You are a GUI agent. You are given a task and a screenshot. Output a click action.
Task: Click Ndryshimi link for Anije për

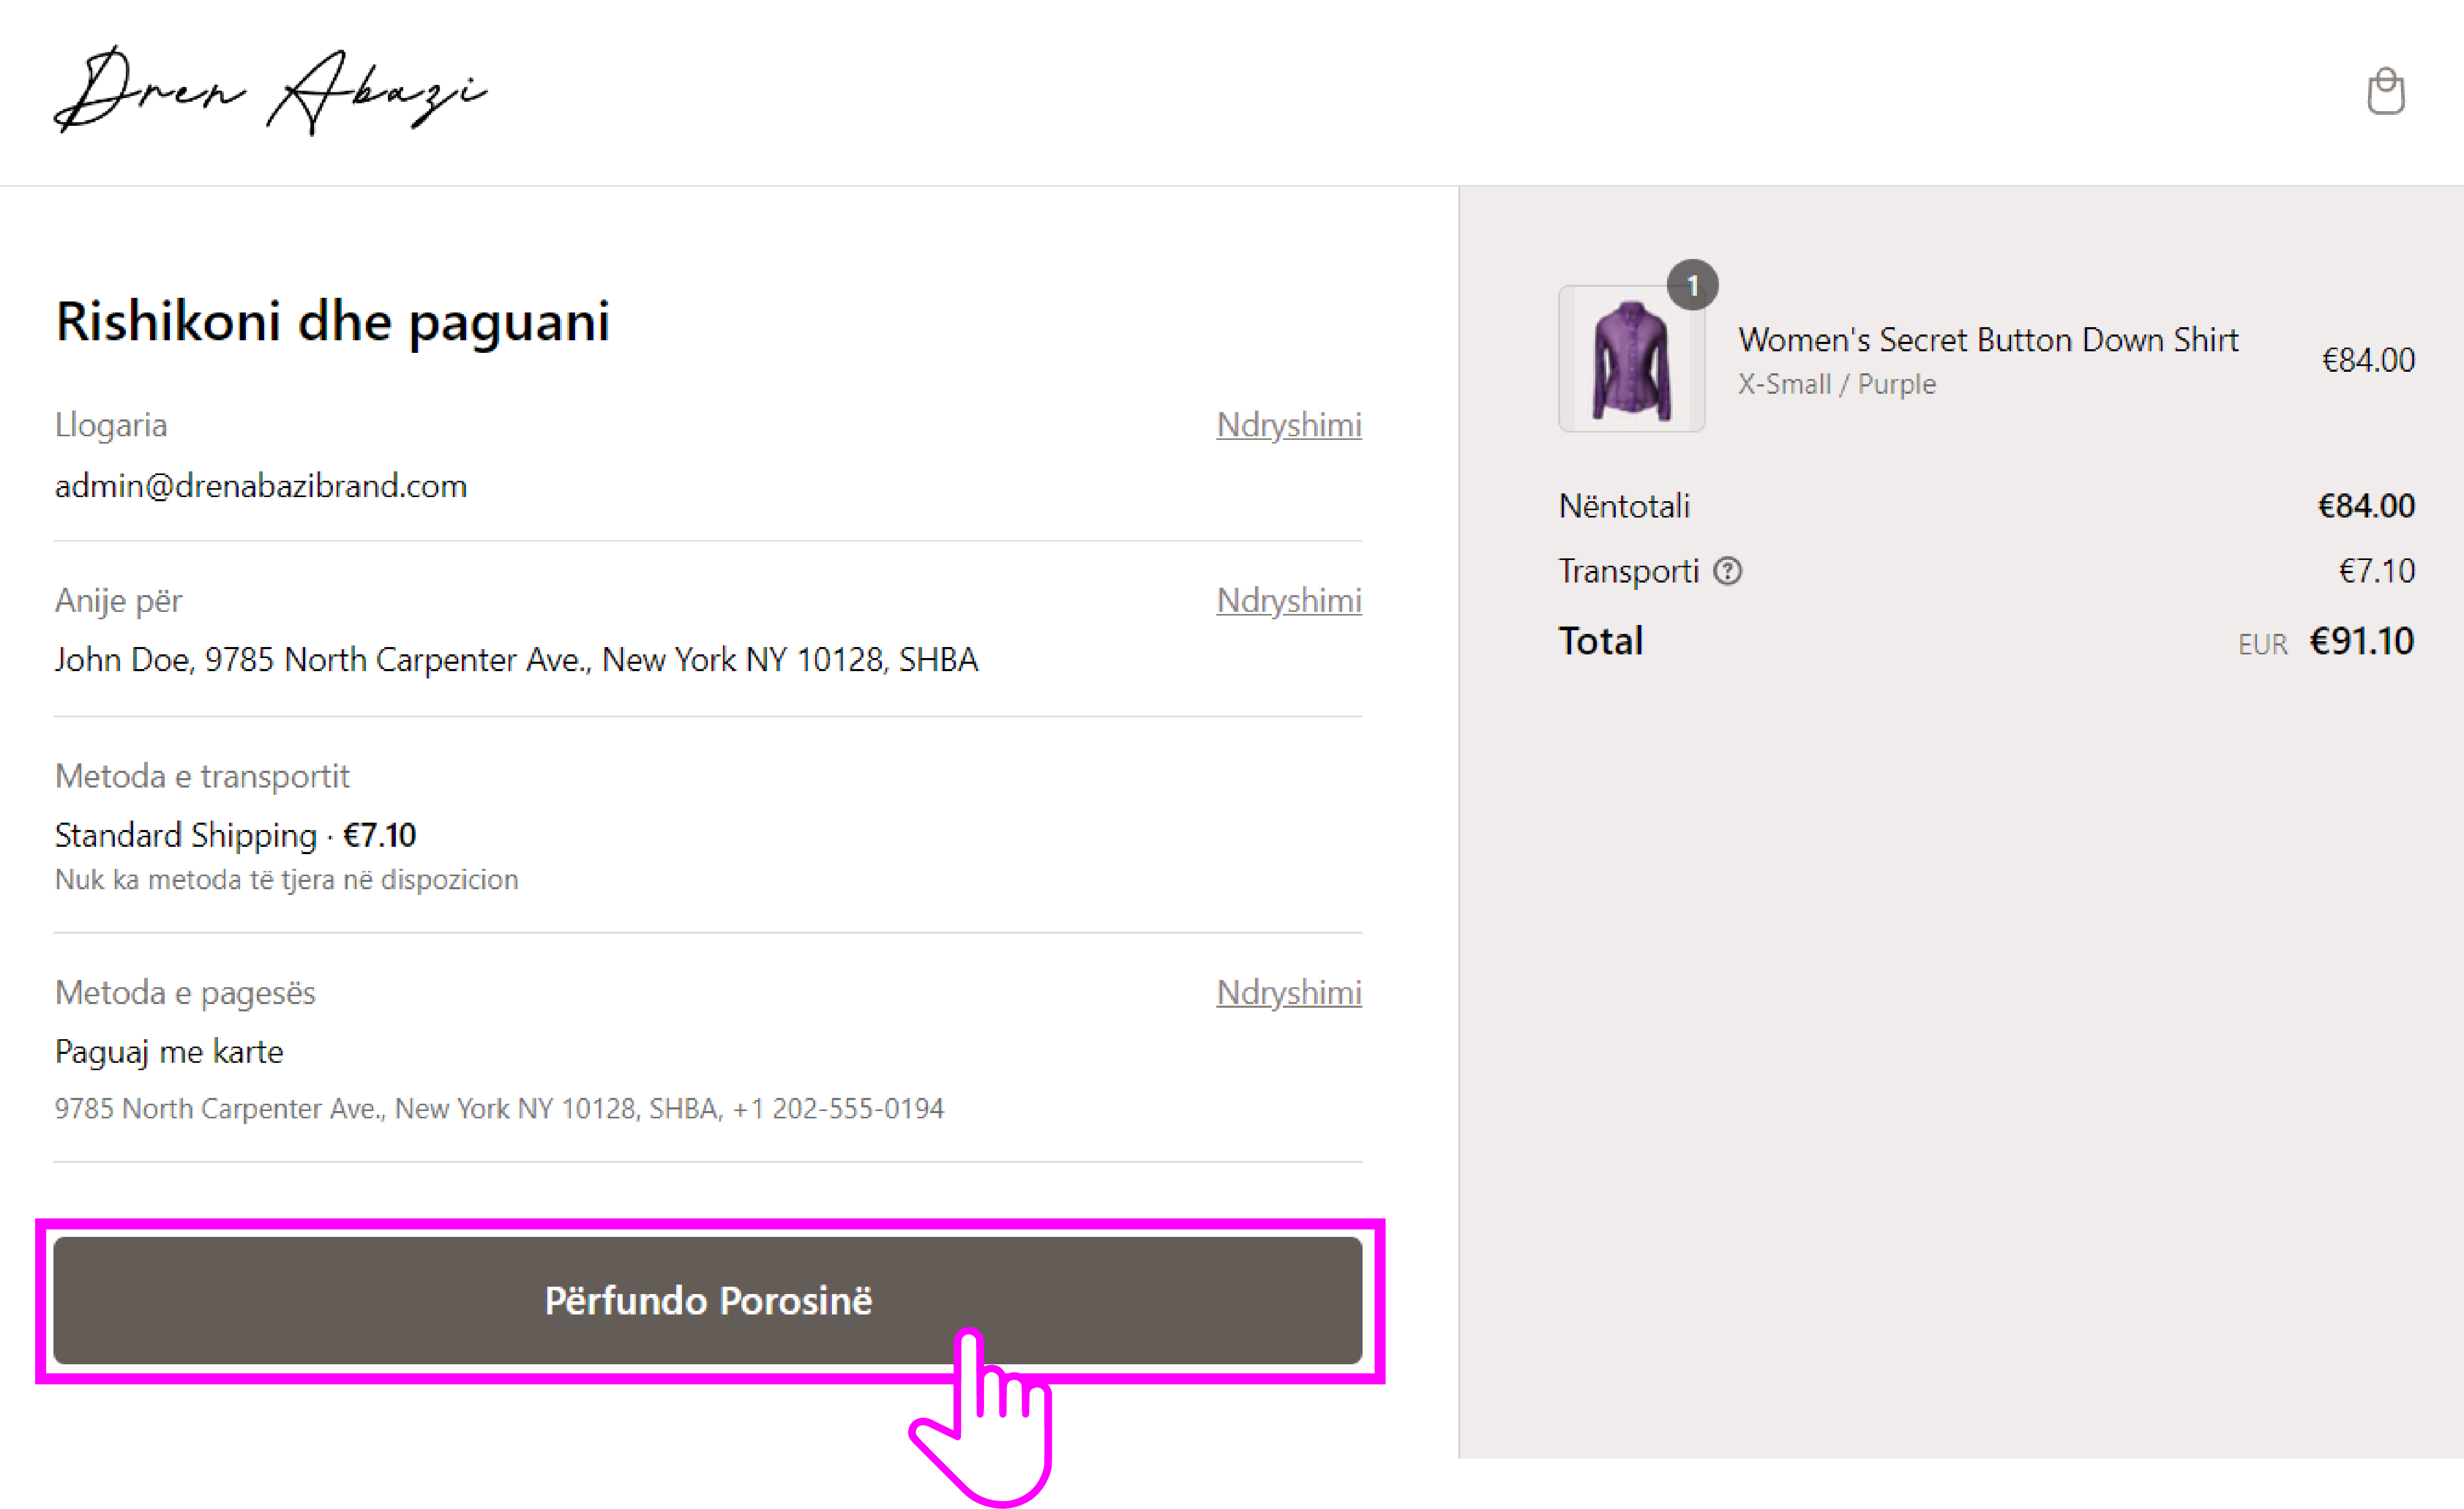coord(1288,600)
